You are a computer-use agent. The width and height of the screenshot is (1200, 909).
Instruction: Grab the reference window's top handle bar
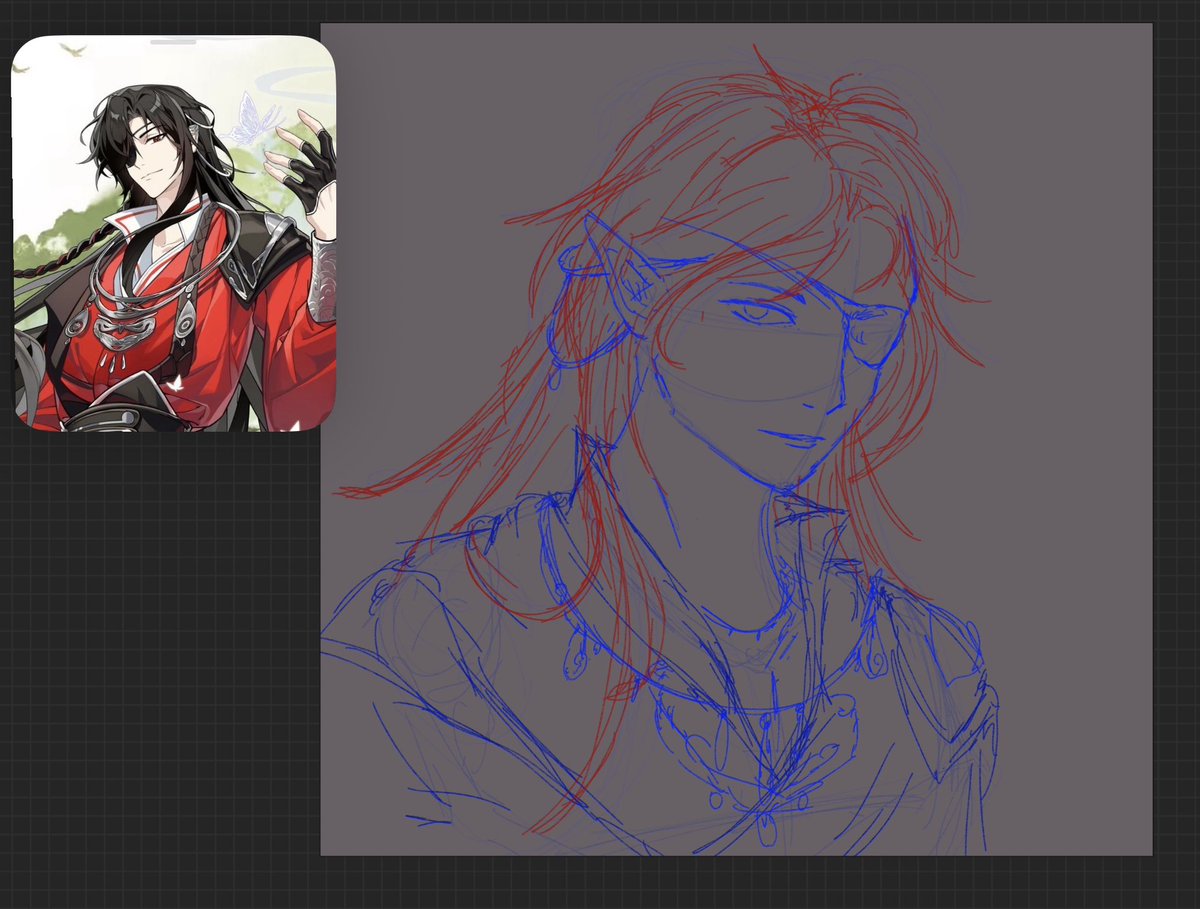[x=174, y=42]
